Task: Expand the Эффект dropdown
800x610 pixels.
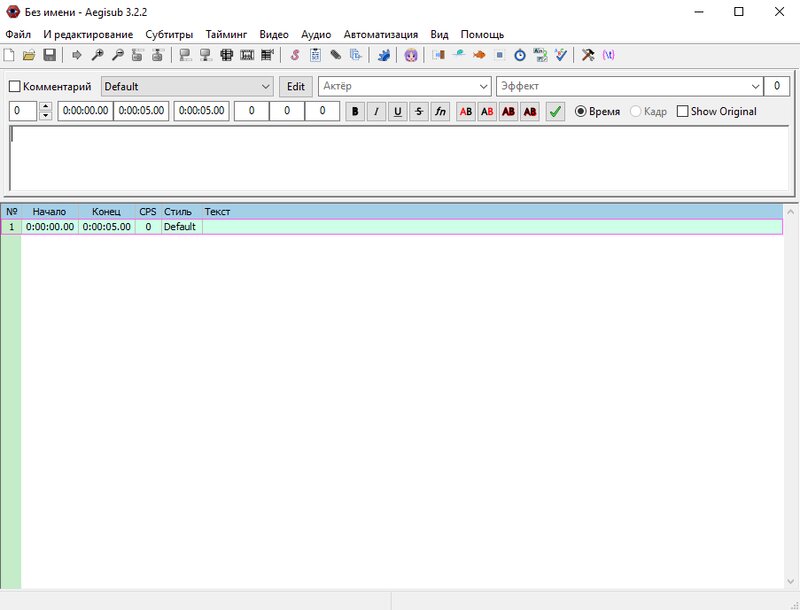Action: tap(755, 87)
